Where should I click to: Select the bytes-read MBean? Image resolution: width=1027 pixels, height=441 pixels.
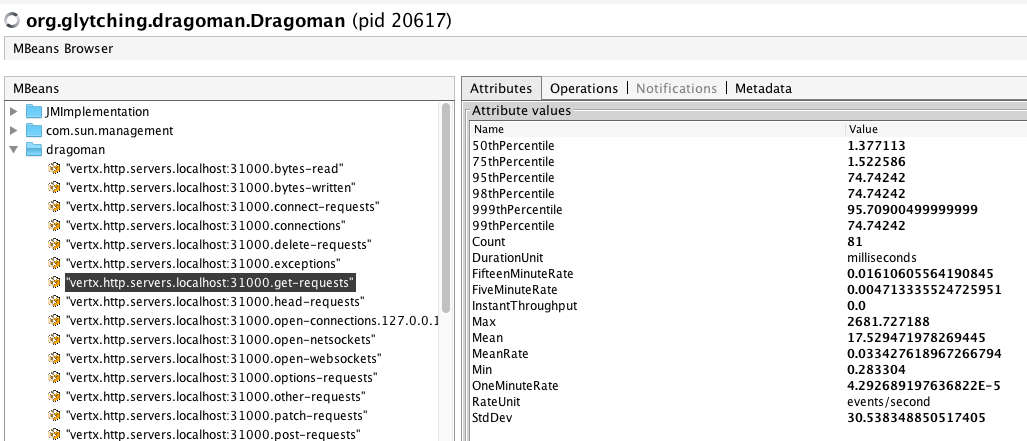pos(205,169)
